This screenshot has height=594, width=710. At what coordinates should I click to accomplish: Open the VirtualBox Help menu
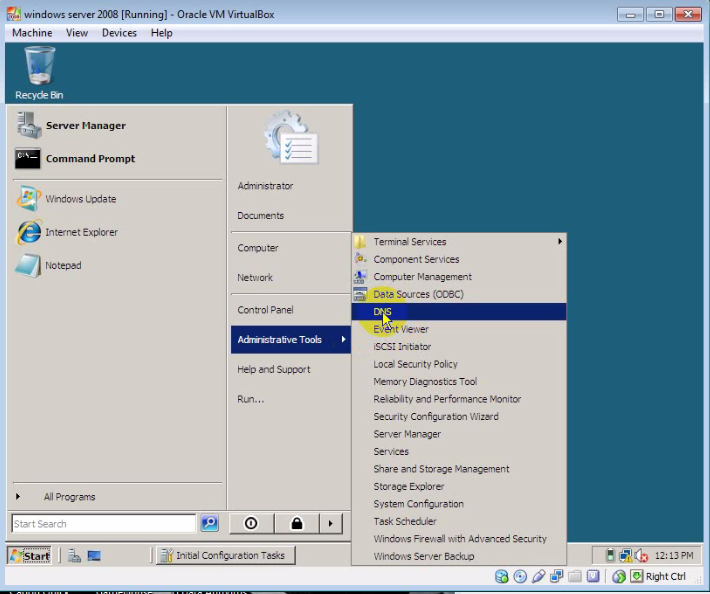pos(162,33)
